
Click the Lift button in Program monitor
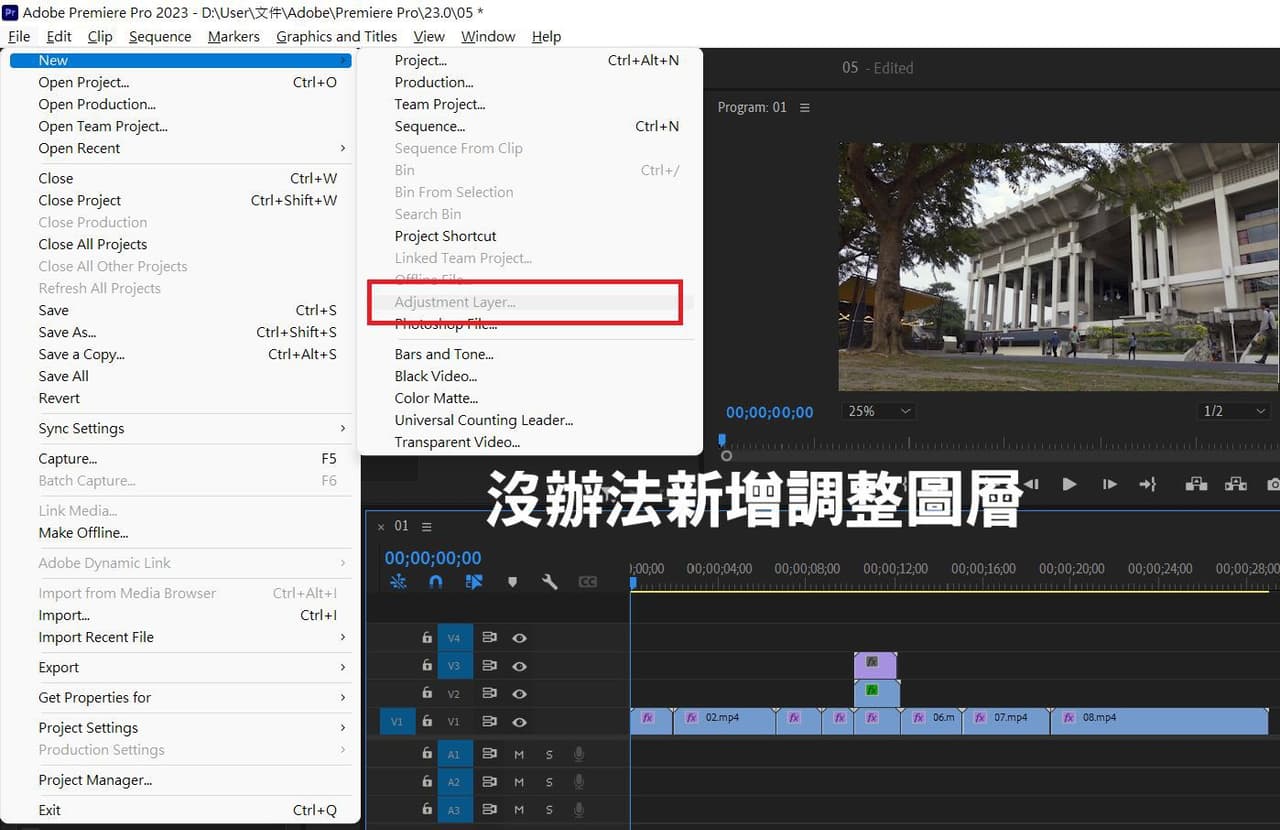[x=1196, y=484]
